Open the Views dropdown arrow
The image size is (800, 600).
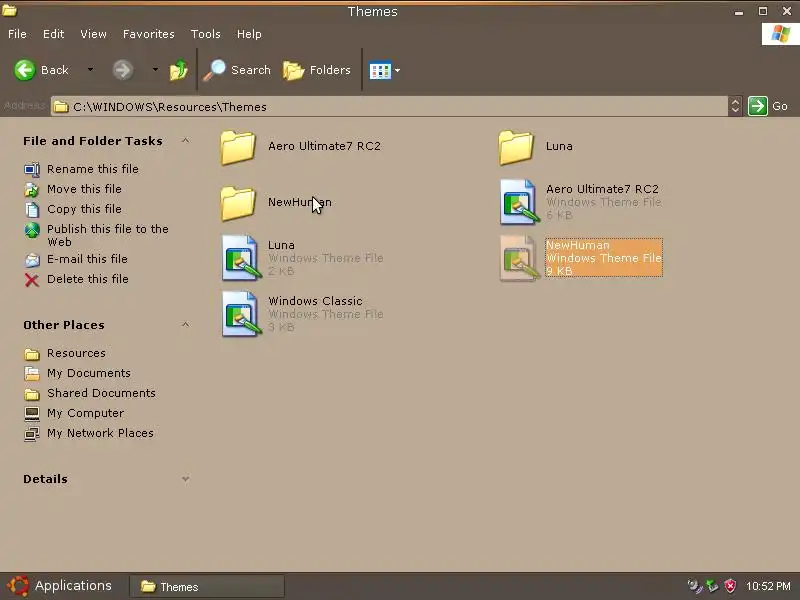point(397,70)
